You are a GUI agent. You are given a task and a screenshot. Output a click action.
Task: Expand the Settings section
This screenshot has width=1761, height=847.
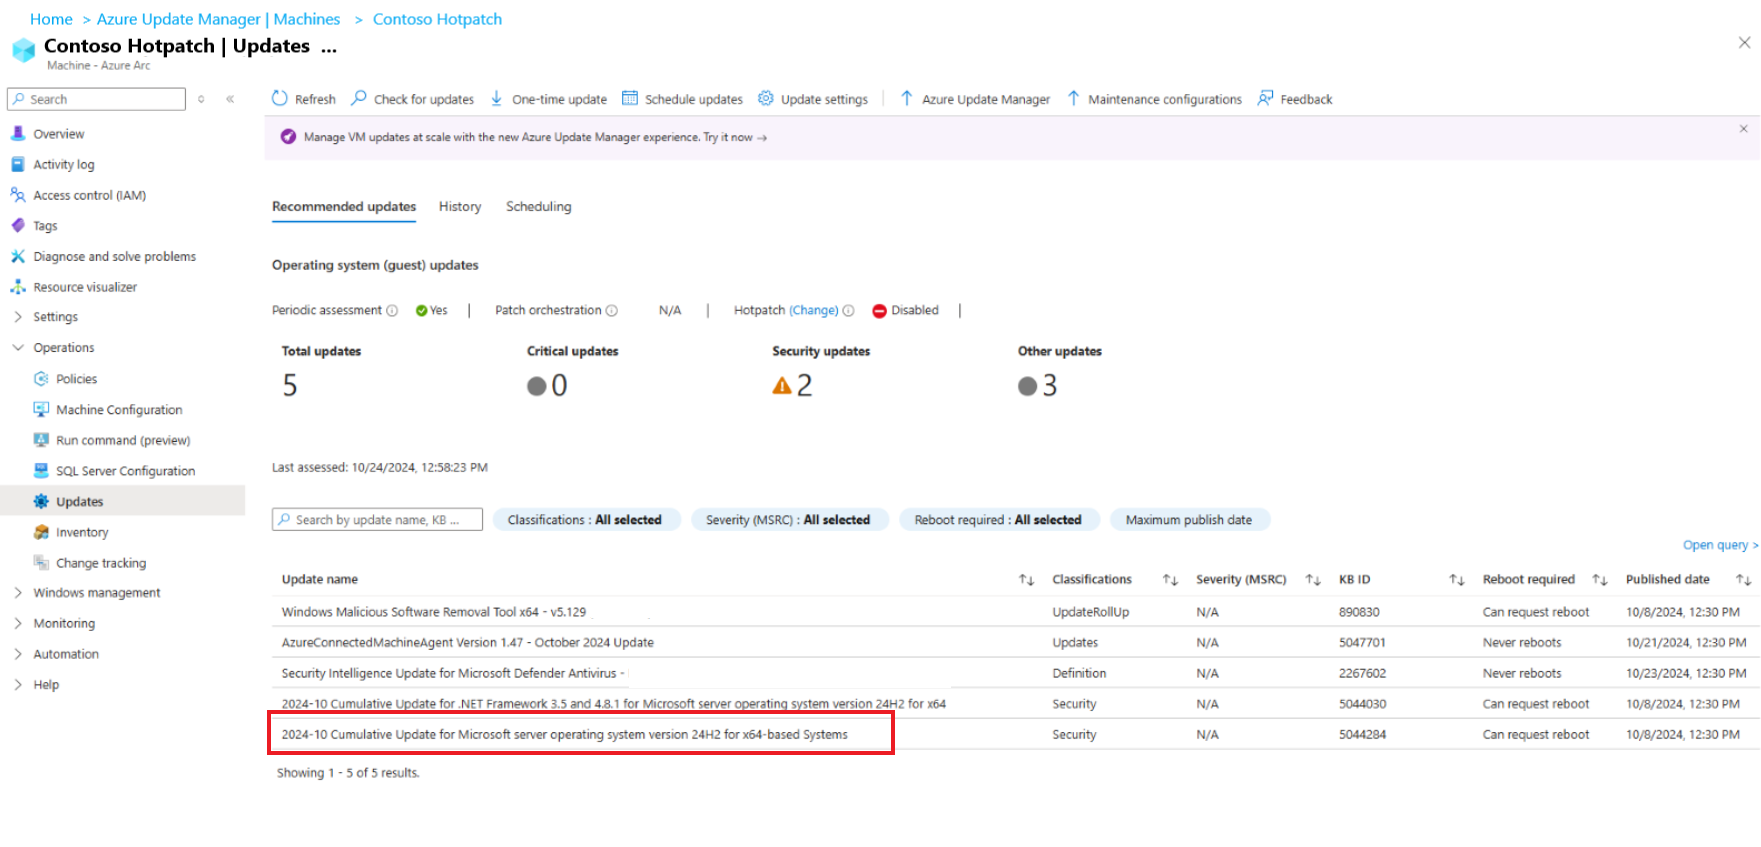point(18,317)
